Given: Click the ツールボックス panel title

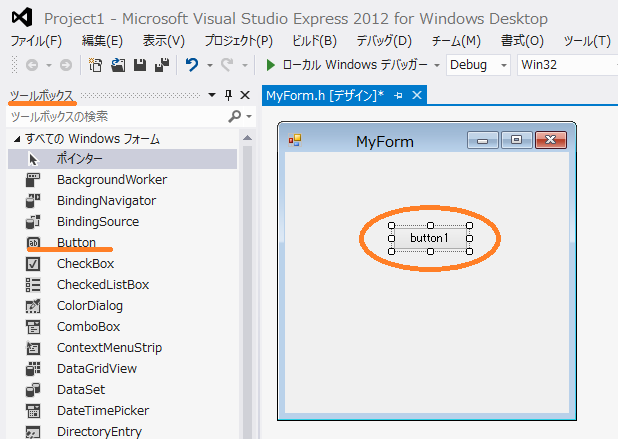Looking at the screenshot, I should (x=41, y=95).
